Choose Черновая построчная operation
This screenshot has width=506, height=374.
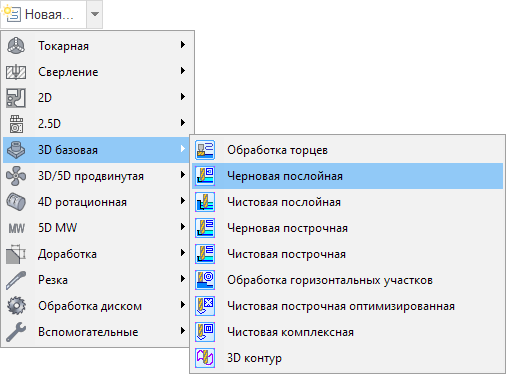pyautogui.click(x=347, y=228)
